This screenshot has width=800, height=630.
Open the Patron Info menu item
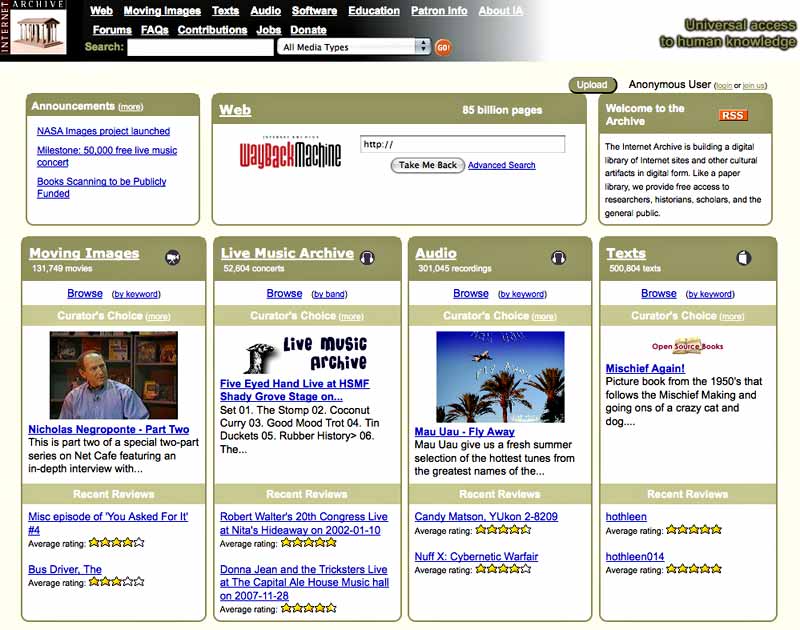tap(439, 11)
